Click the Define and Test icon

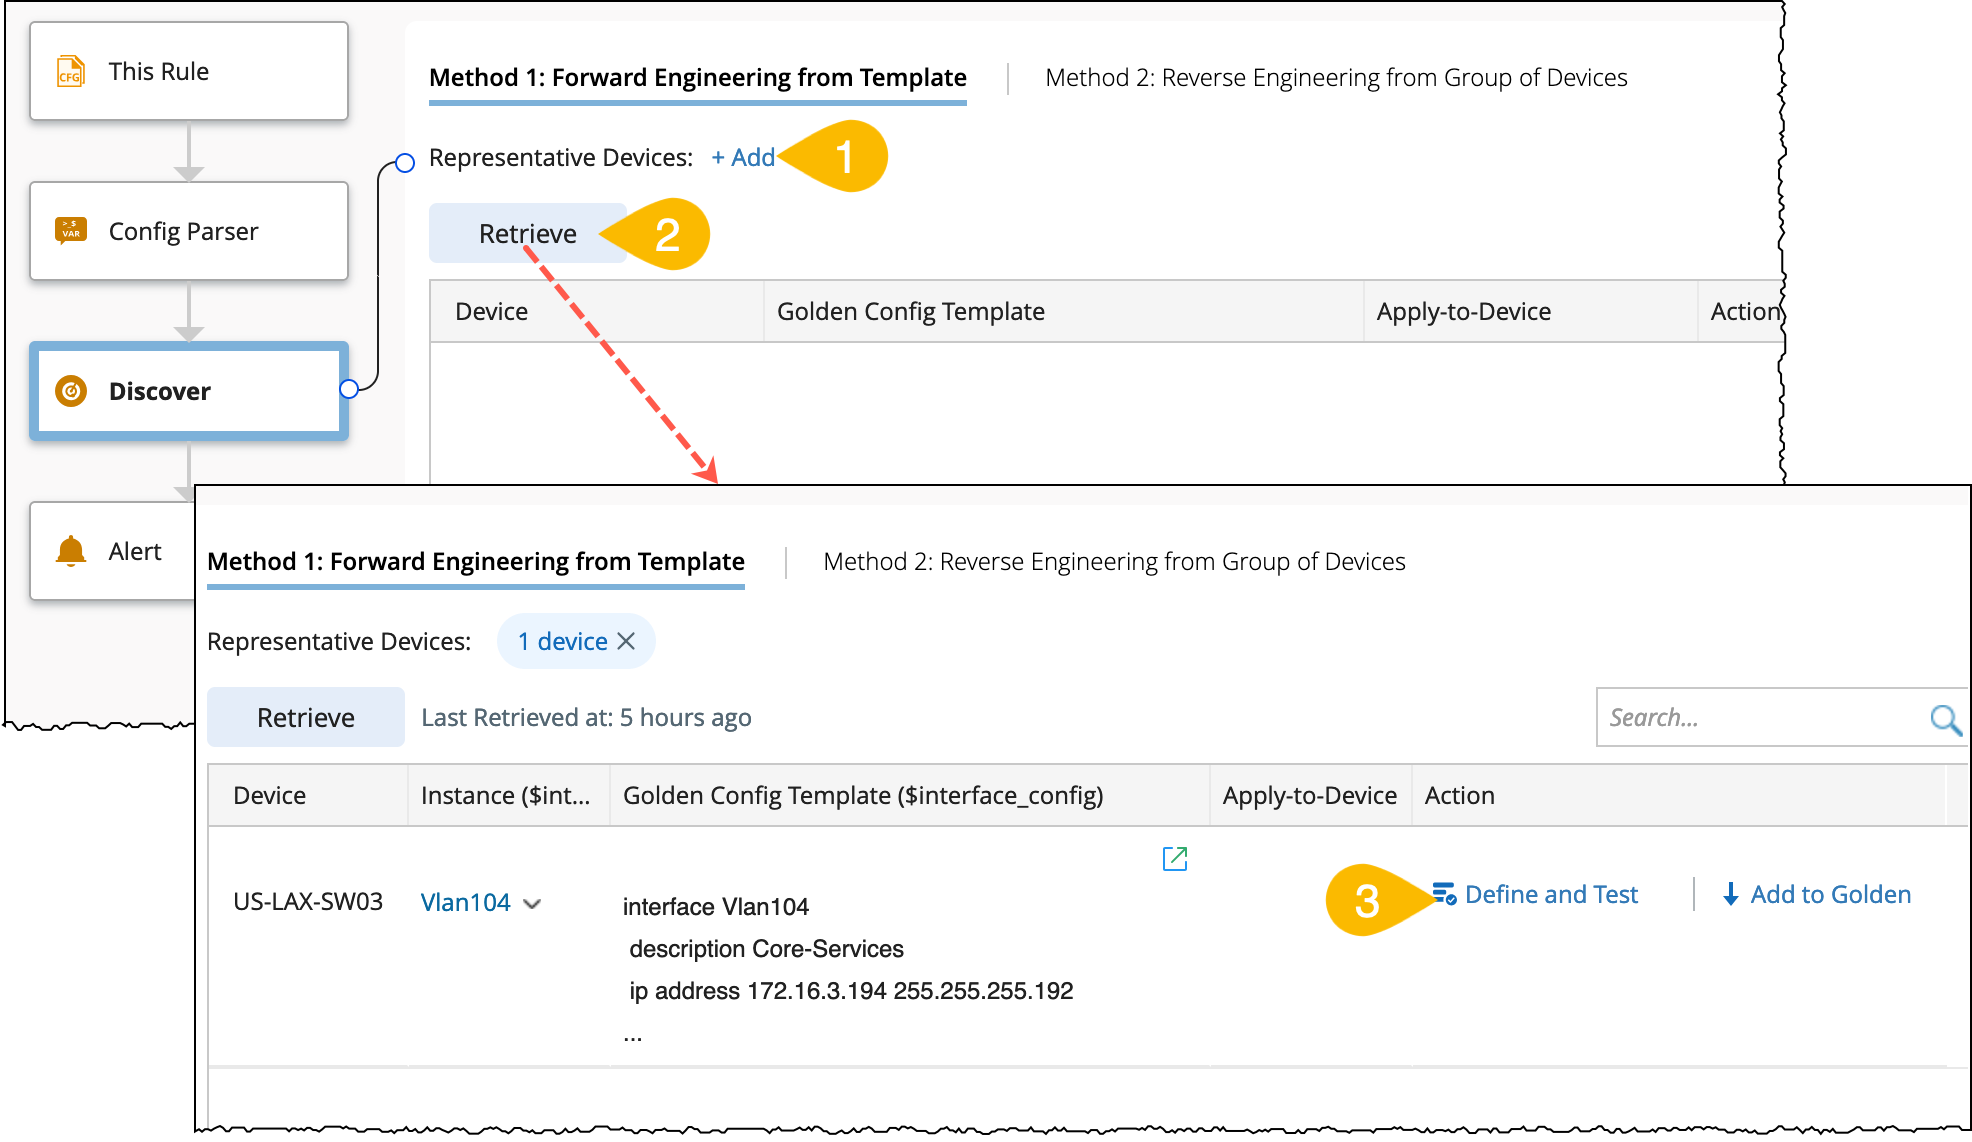click(1443, 894)
